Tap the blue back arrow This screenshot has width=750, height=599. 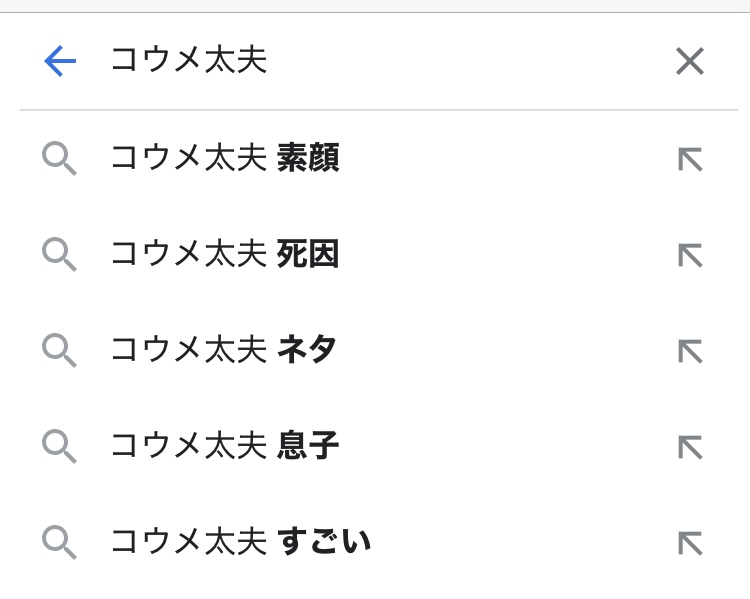[60, 62]
